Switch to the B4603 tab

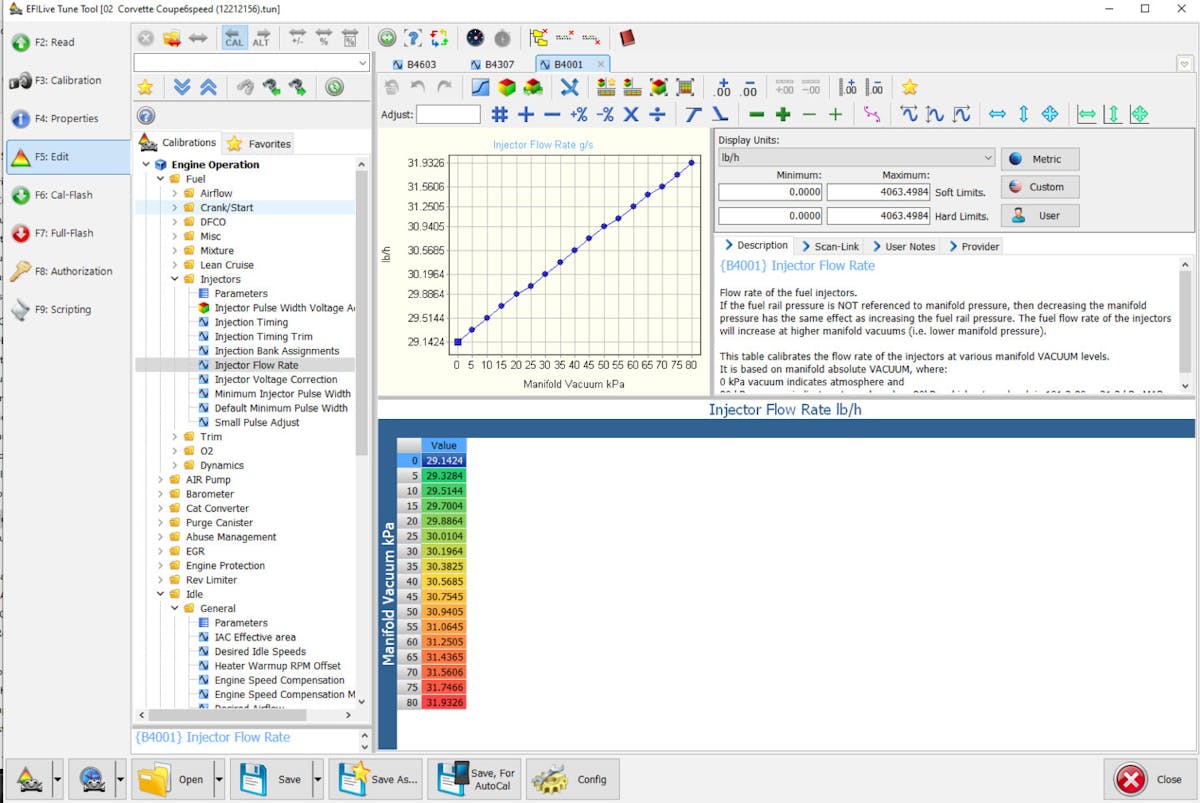pyautogui.click(x=414, y=64)
